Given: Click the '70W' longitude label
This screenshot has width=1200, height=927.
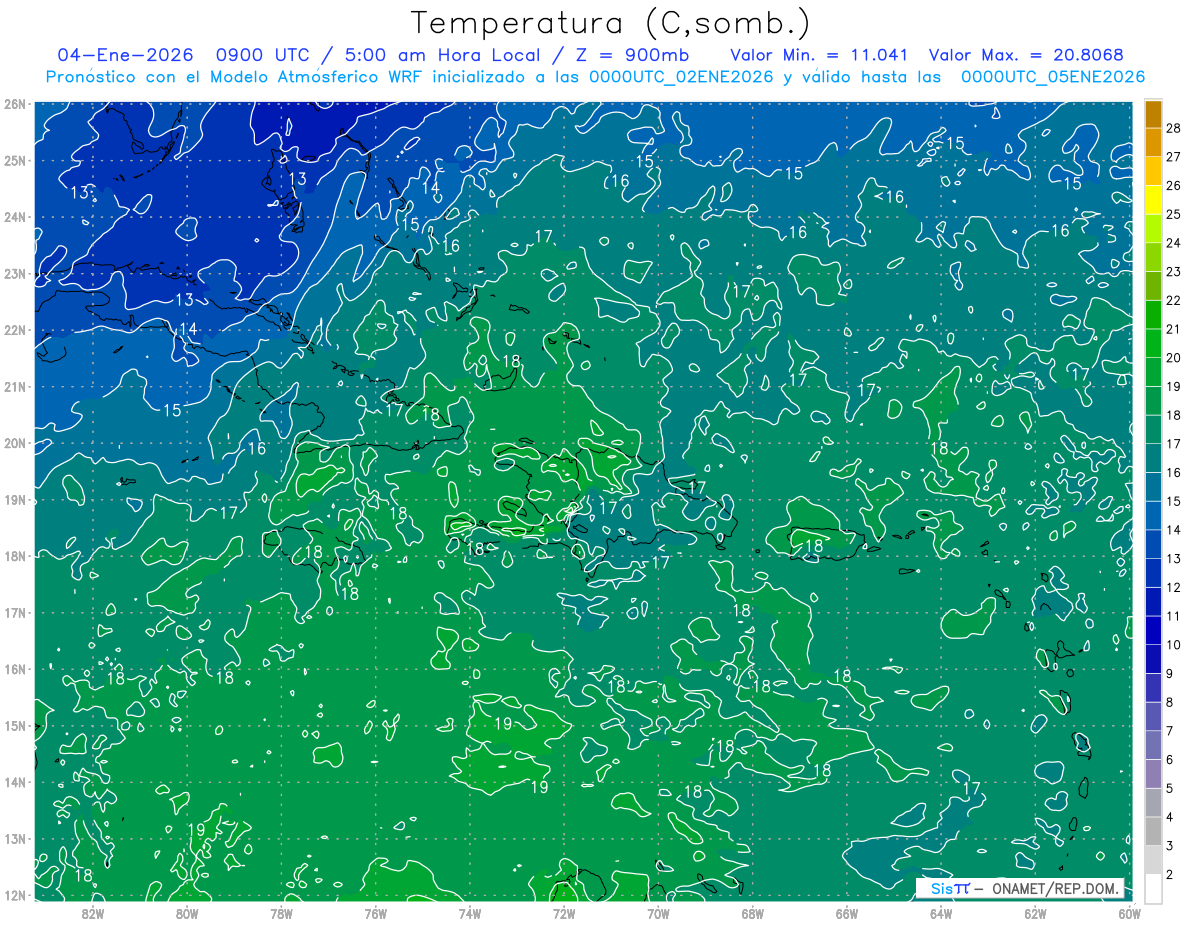Looking at the screenshot, I should click(x=658, y=913).
